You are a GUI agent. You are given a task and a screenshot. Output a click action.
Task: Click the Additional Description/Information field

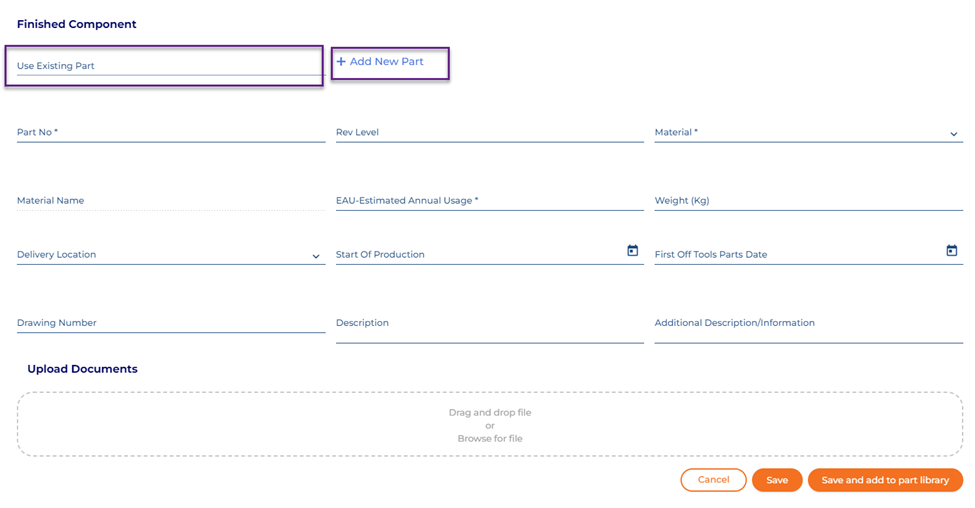(x=808, y=323)
